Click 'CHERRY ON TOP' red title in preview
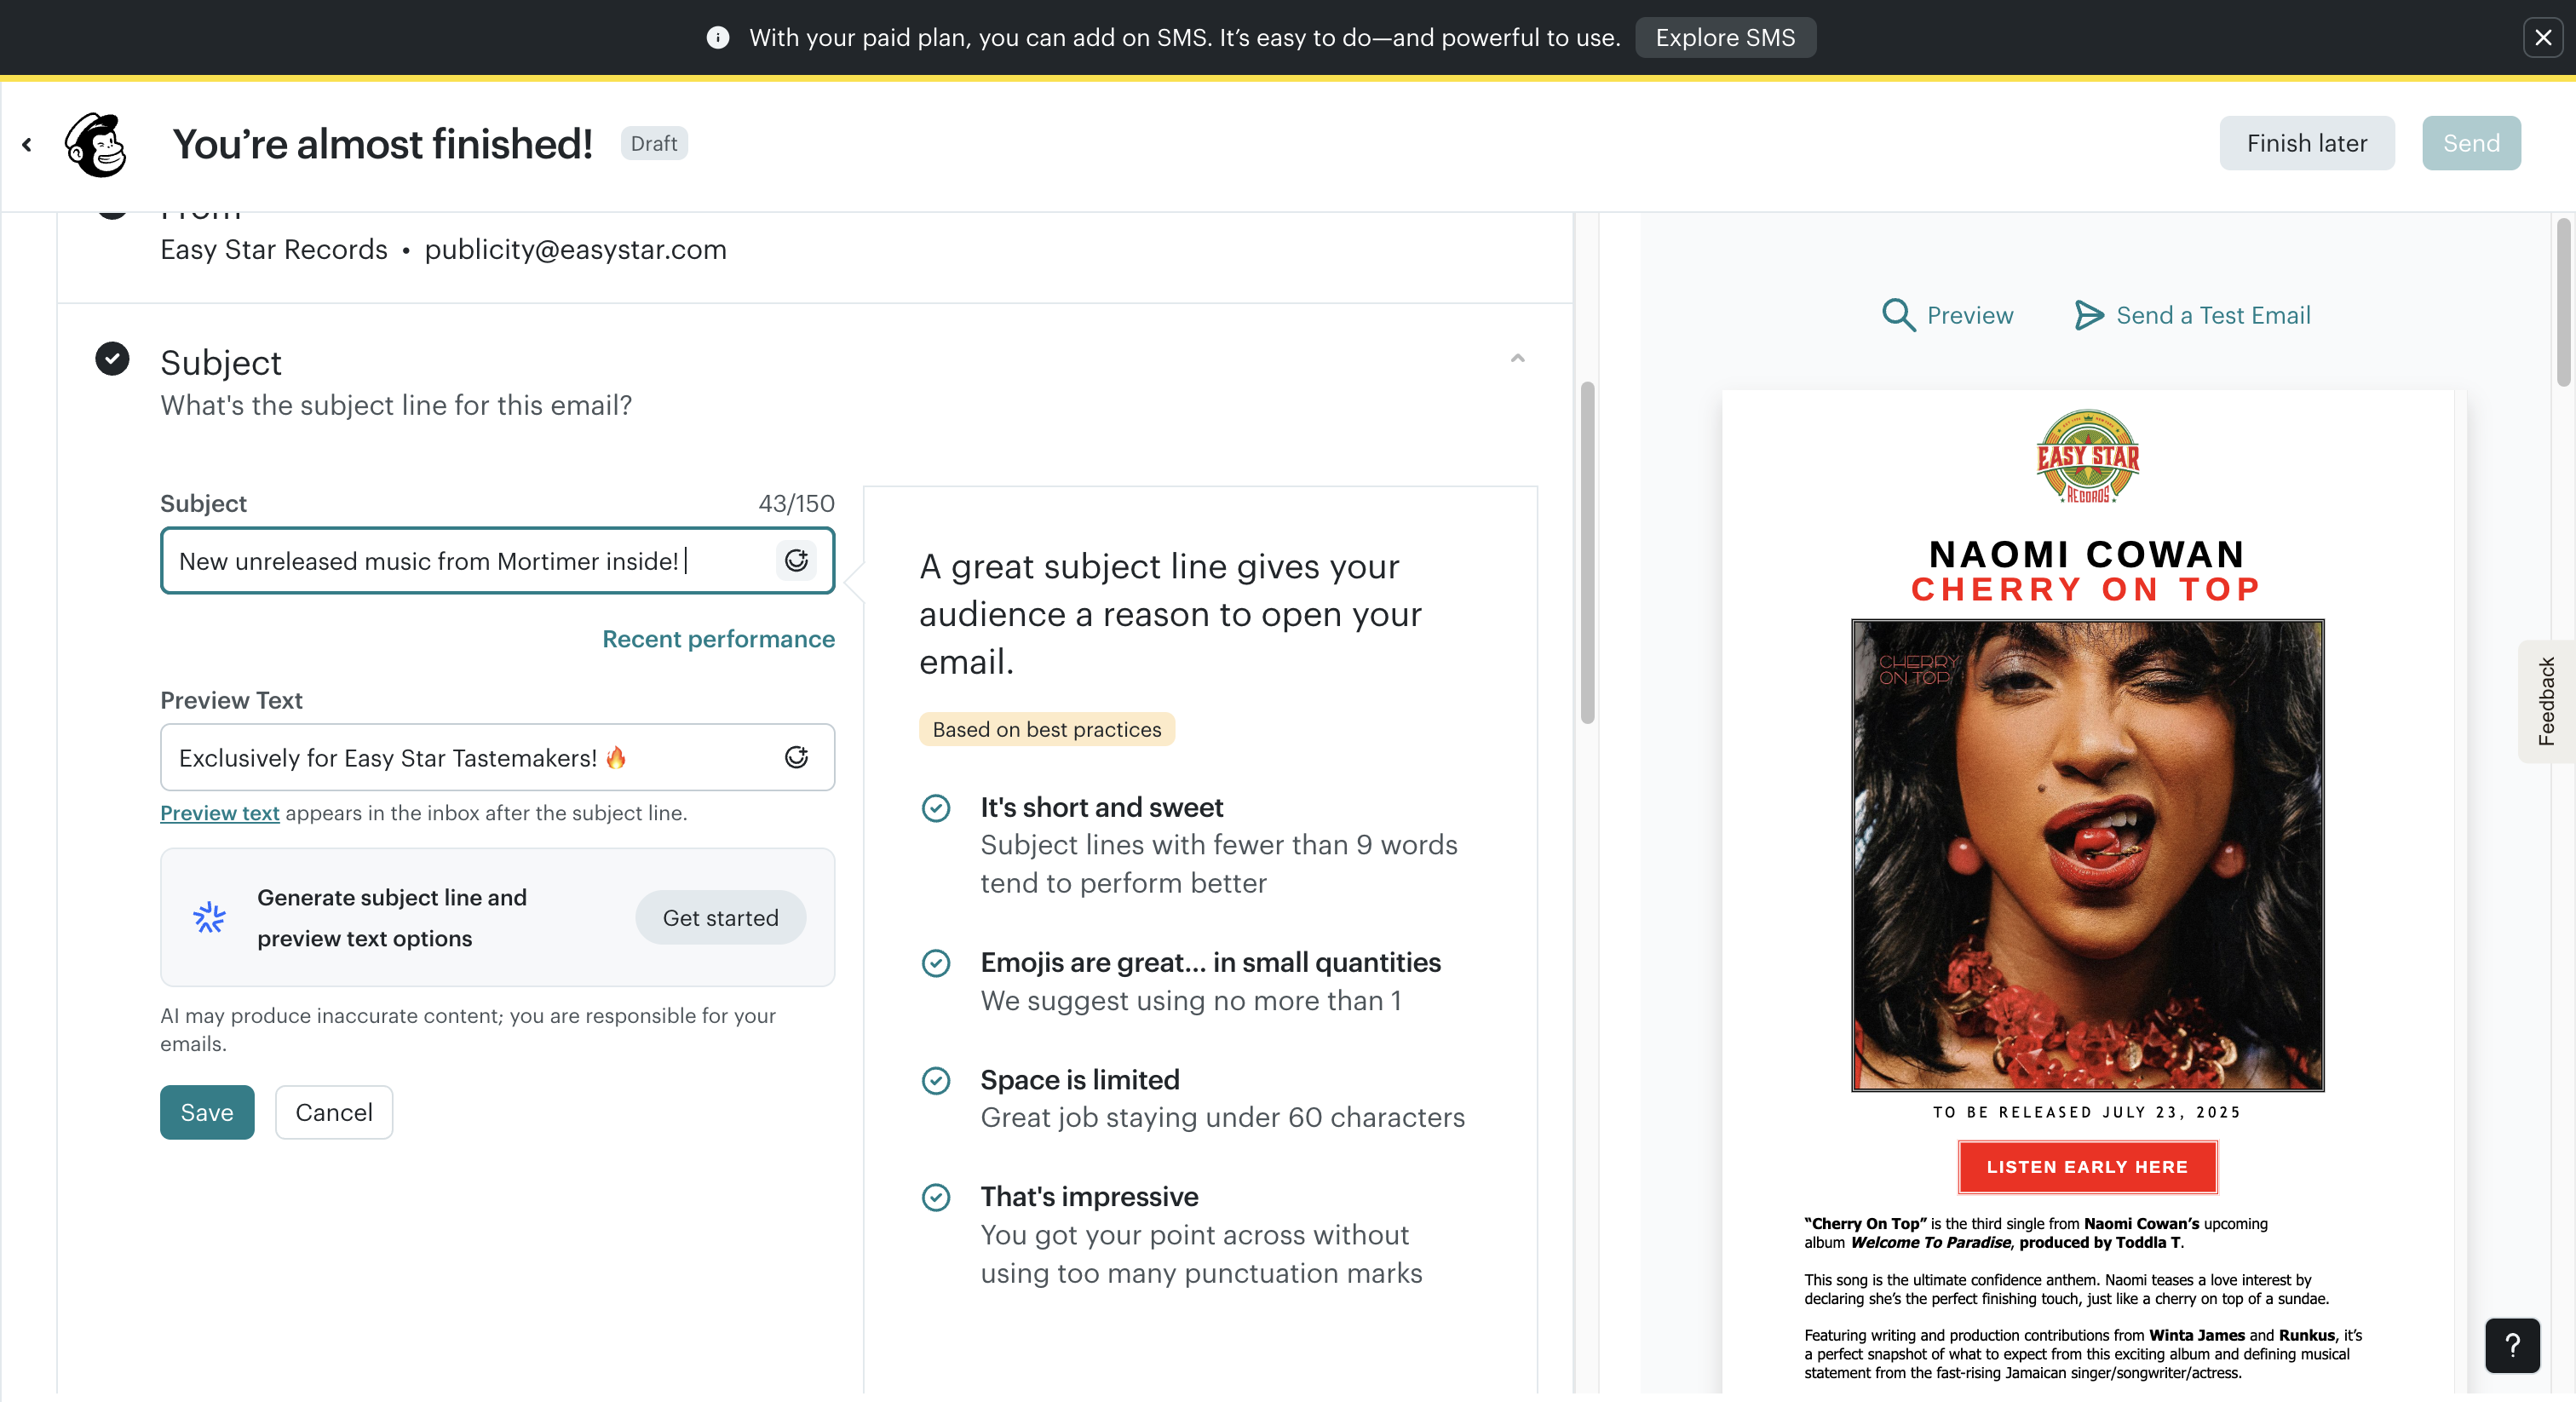This screenshot has height=1402, width=2576. (x=2087, y=590)
